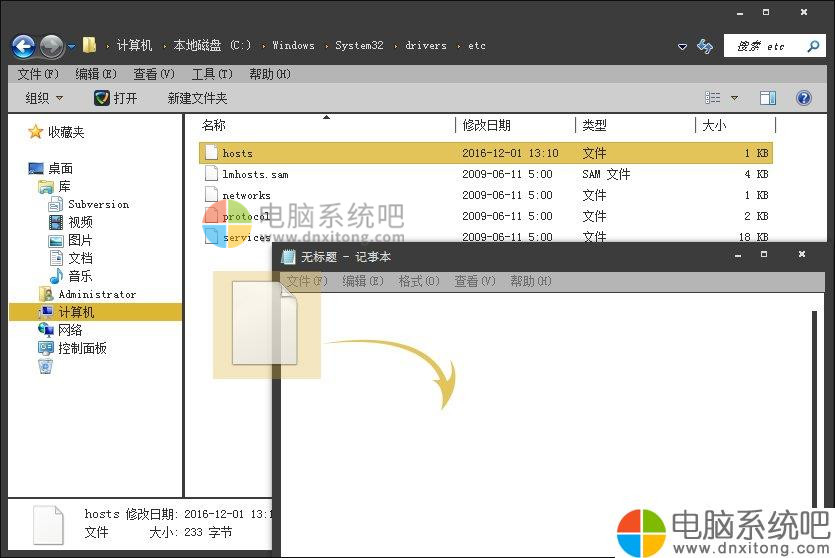Open the help question mark icon
835x558 pixels.
point(803,98)
